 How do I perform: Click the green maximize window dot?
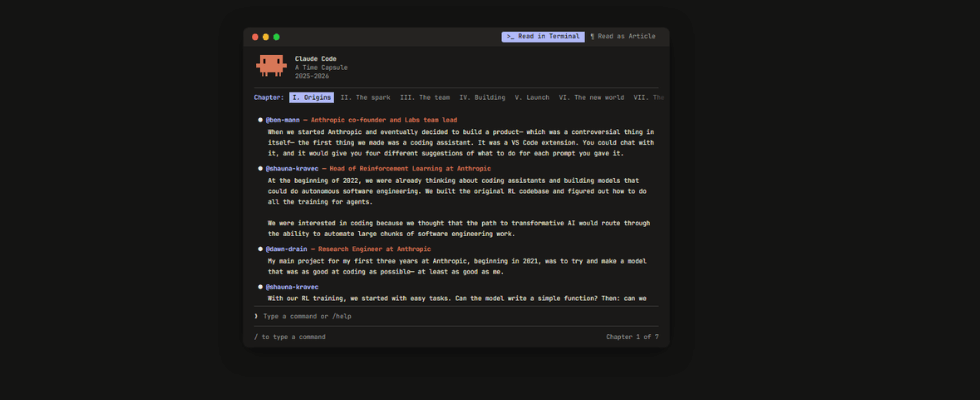(276, 37)
